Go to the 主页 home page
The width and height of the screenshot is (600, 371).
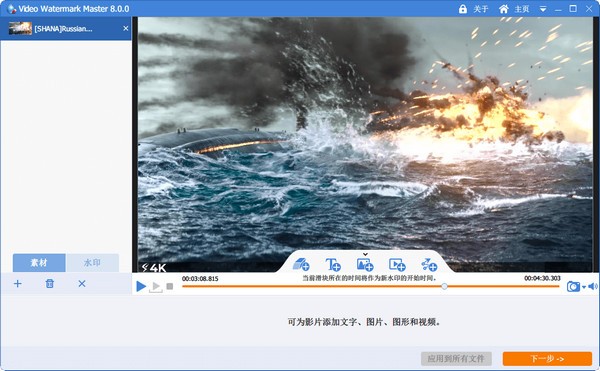[522, 9]
